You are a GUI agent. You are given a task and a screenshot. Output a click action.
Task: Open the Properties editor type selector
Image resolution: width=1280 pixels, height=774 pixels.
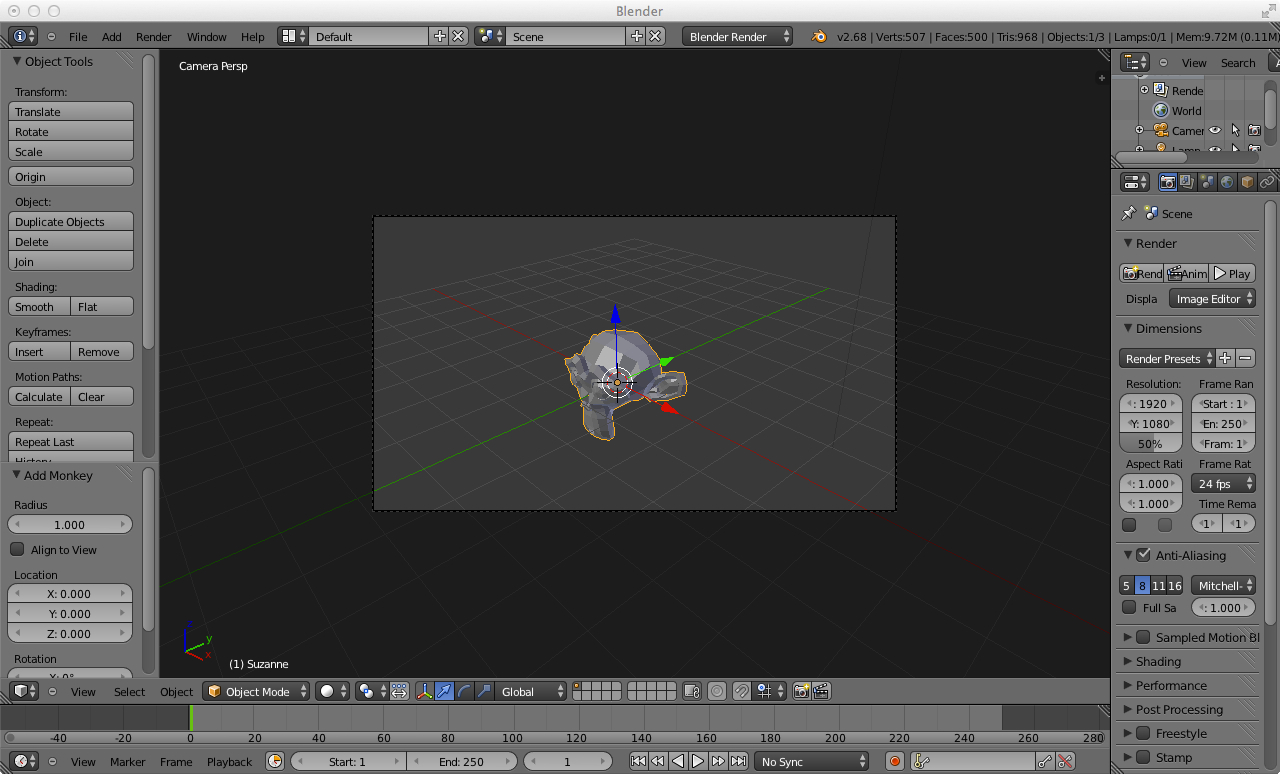[1135, 182]
